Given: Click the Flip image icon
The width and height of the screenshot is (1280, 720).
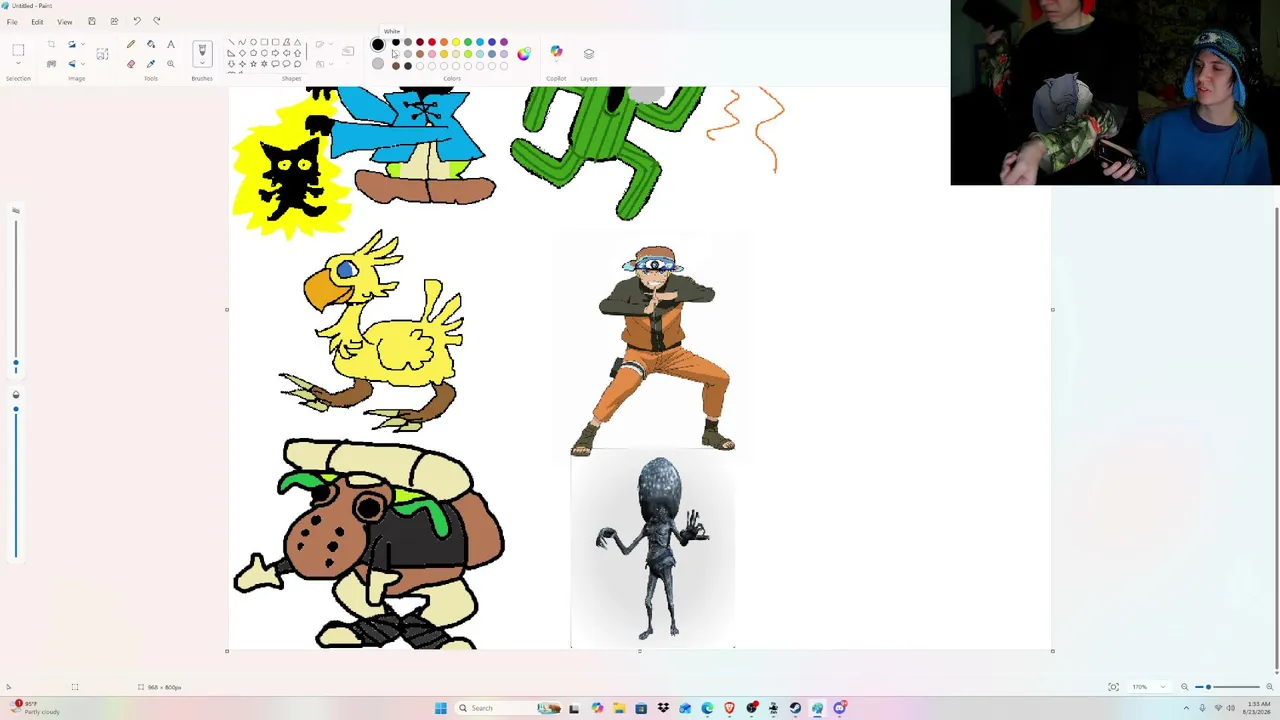Looking at the screenshot, I should [x=71, y=64].
